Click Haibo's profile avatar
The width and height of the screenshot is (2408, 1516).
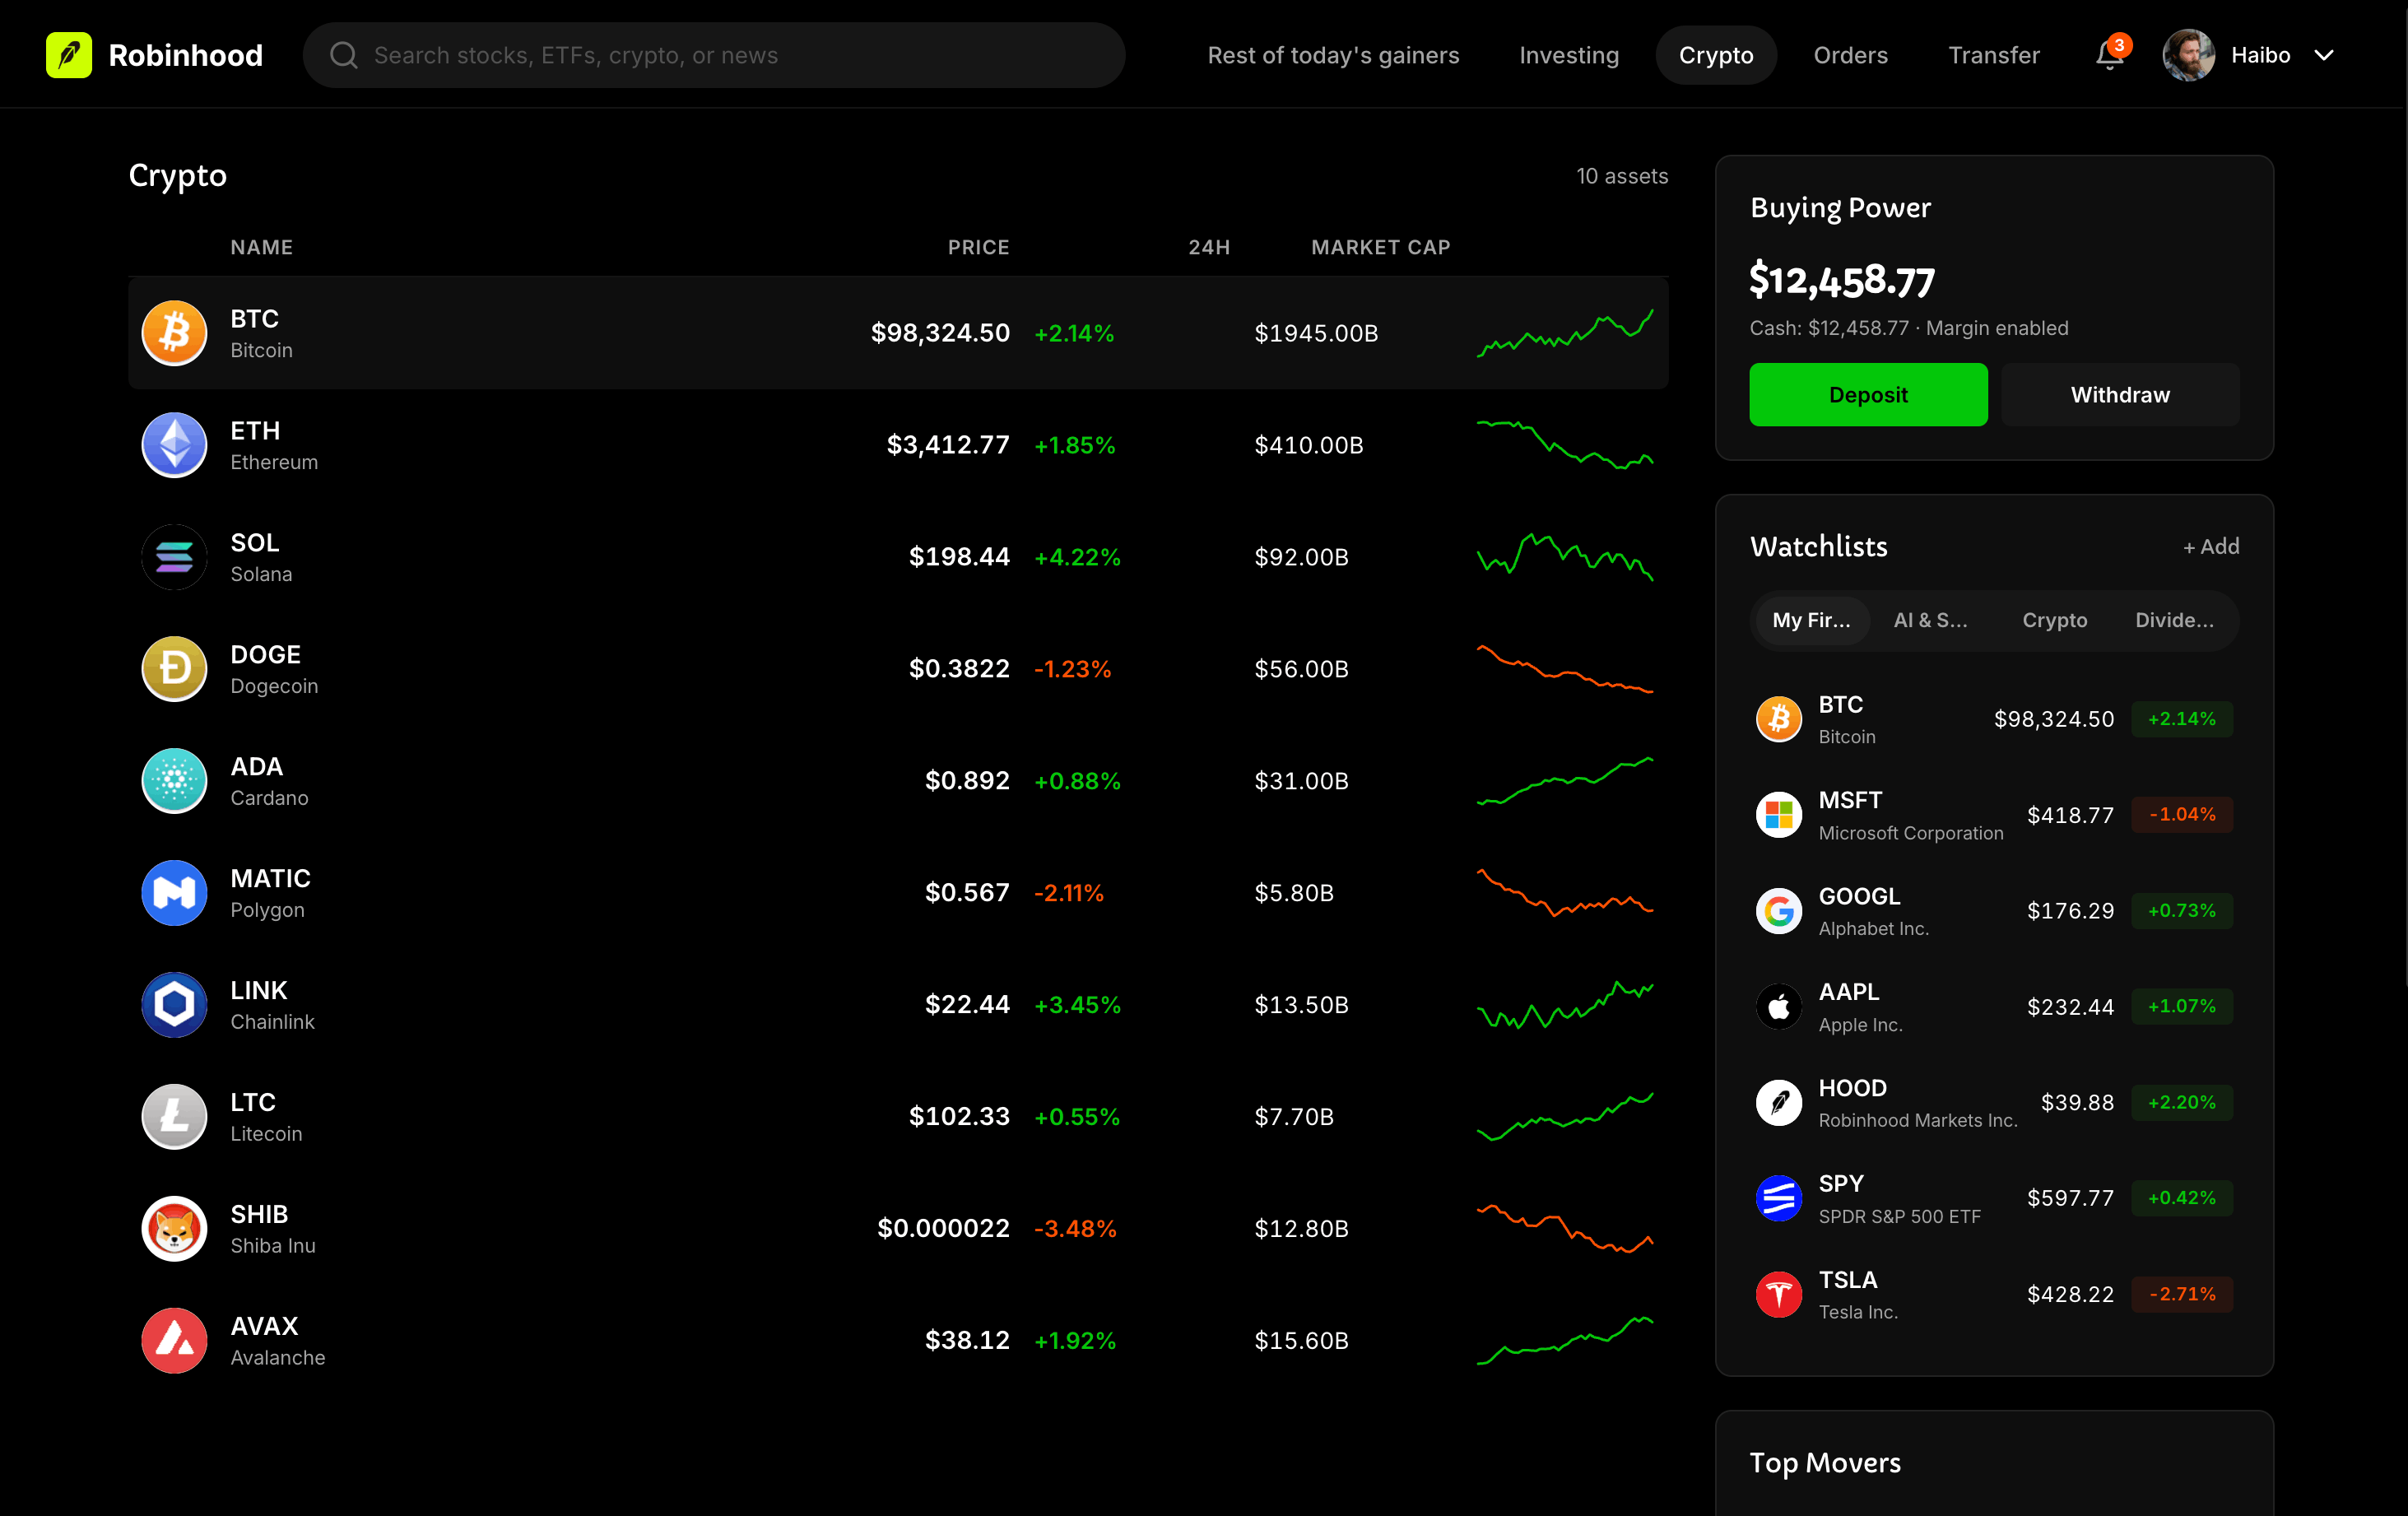point(2188,55)
